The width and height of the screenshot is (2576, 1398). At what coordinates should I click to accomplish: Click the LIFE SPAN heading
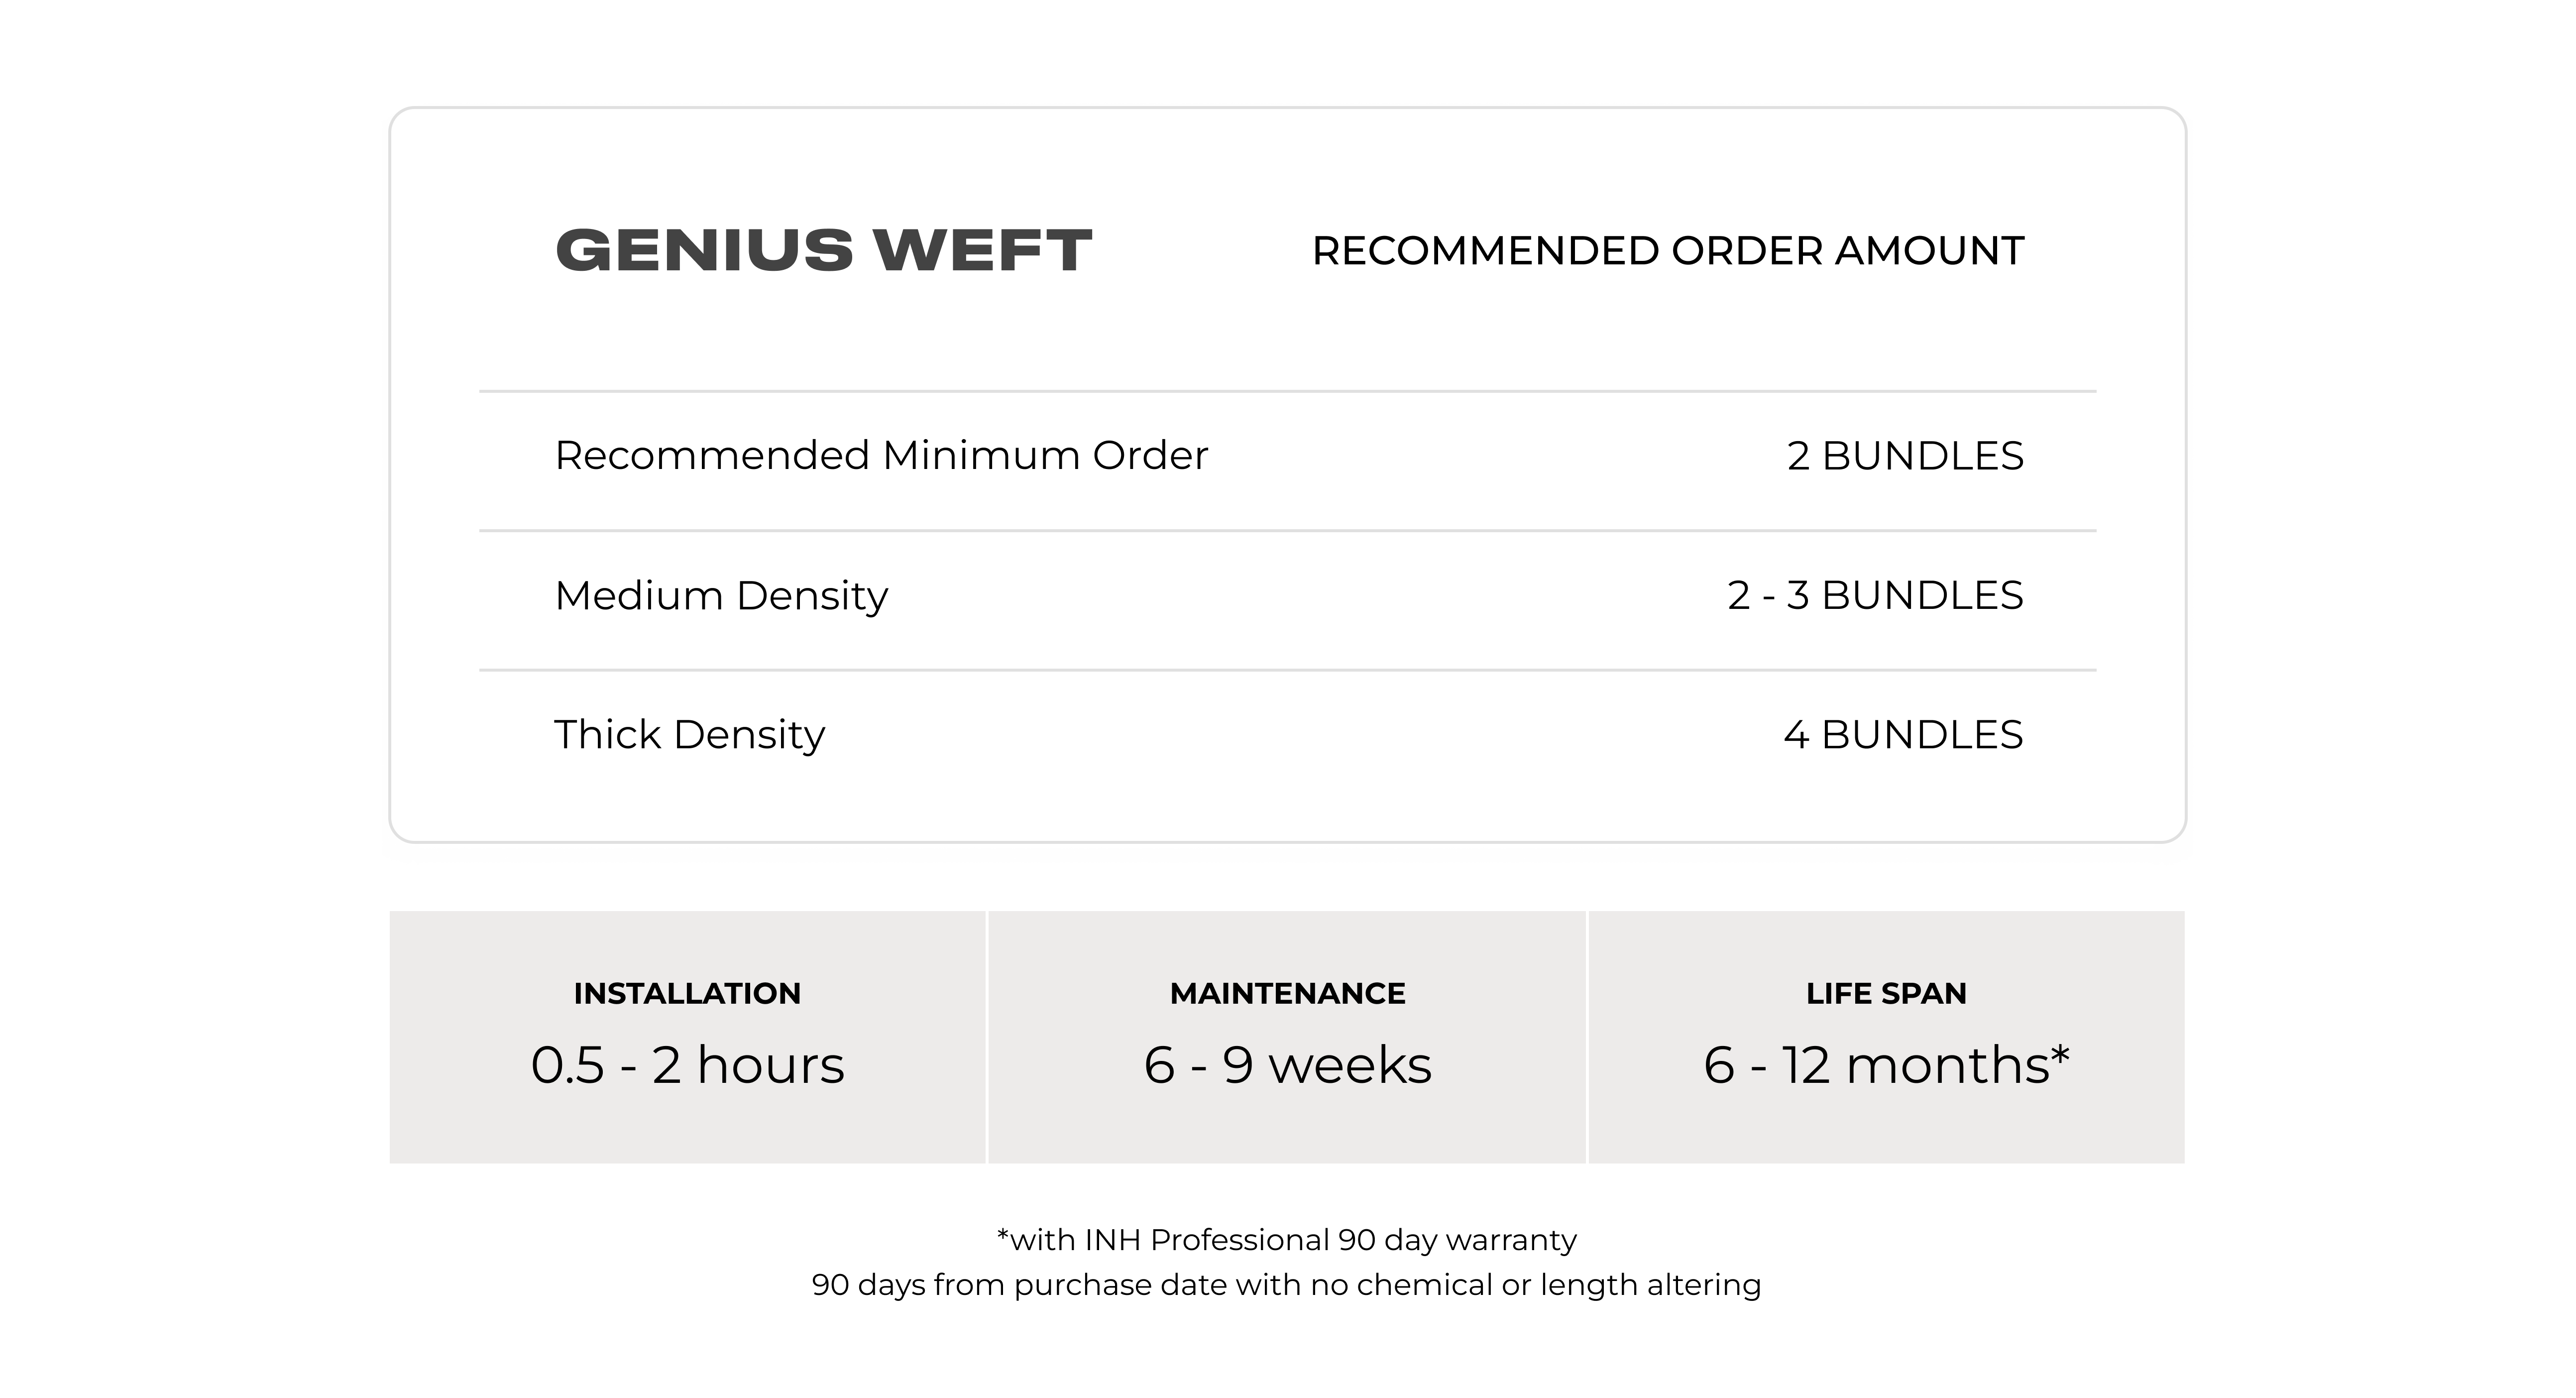[1886, 993]
